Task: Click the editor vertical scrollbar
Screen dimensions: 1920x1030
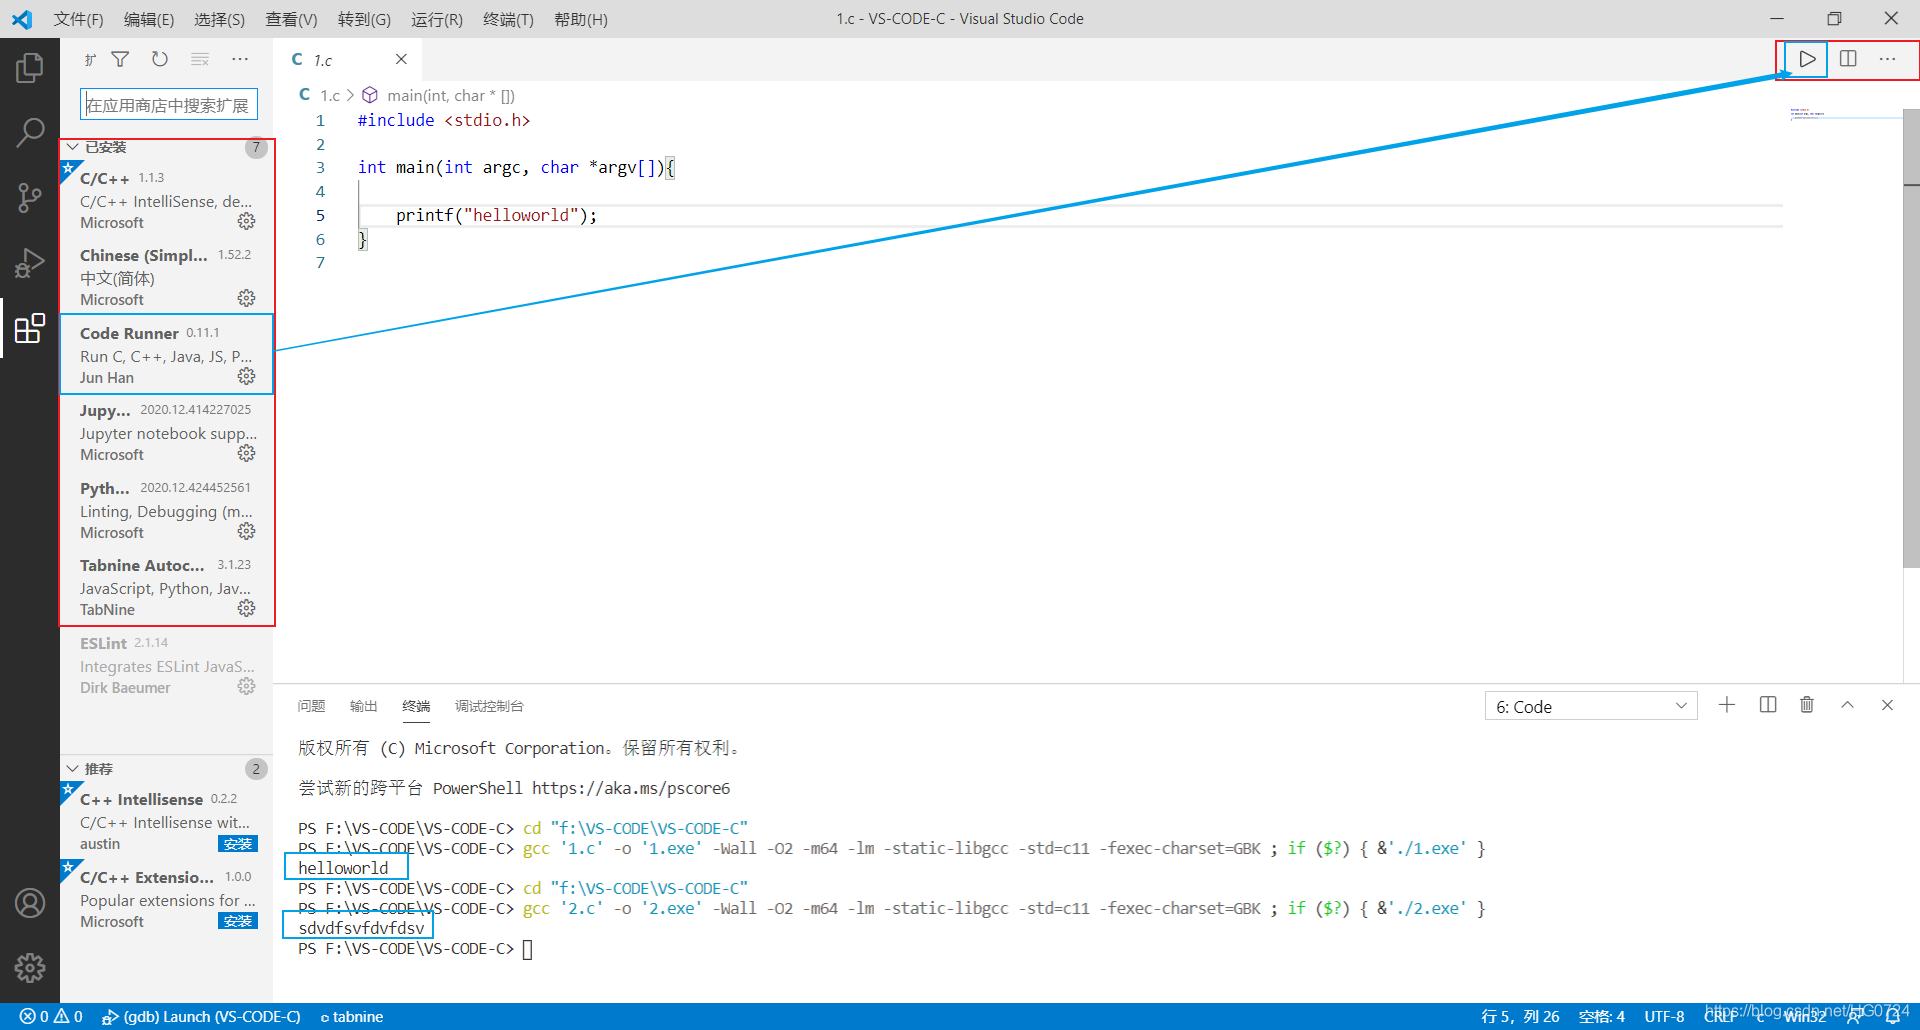Action: [1911, 338]
